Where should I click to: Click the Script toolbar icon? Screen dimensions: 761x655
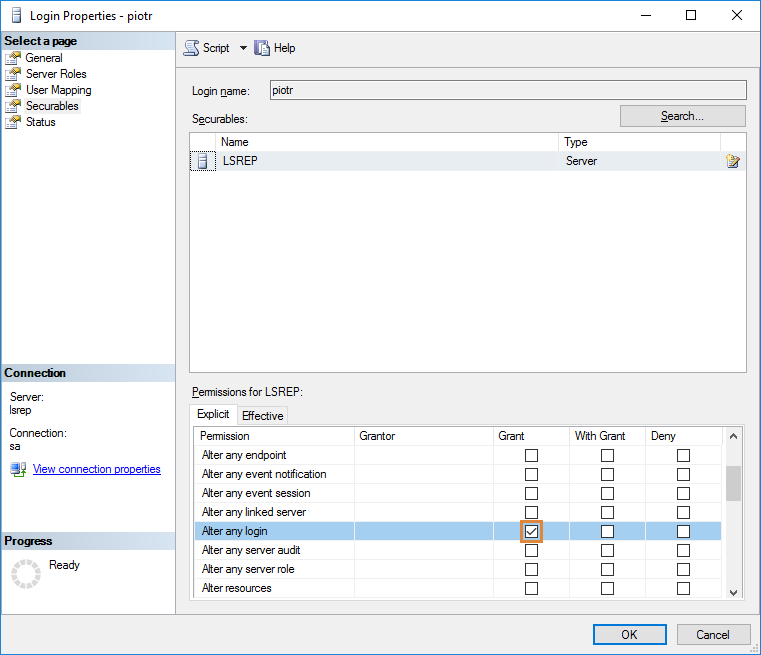coord(191,48)
